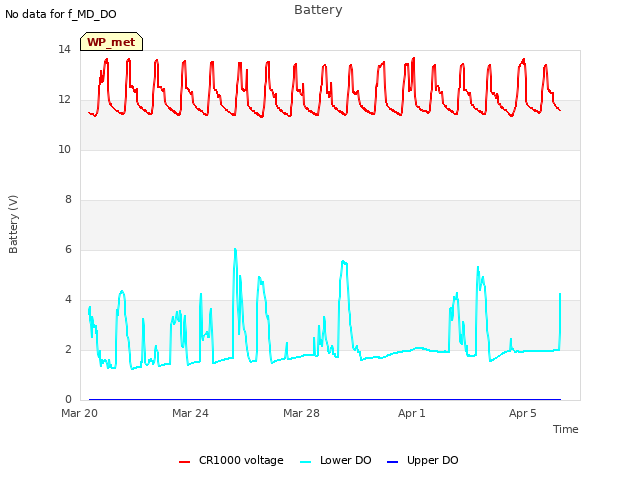Click the cyan Lower DO legend swatch
The width and height of the screenshot is (640, 480).
[x=305, y=462]
